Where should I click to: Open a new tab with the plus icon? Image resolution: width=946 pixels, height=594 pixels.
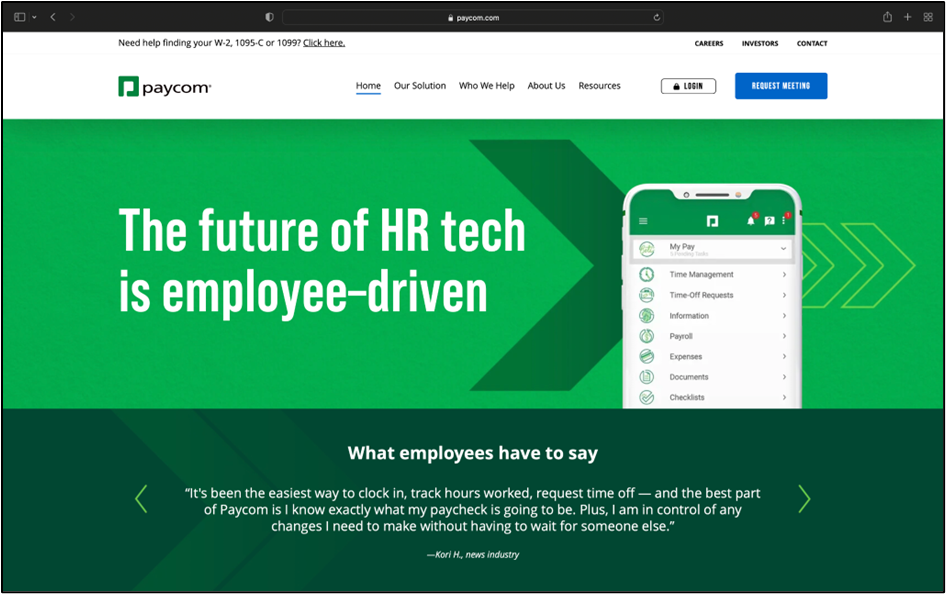[x=907, y=17]
